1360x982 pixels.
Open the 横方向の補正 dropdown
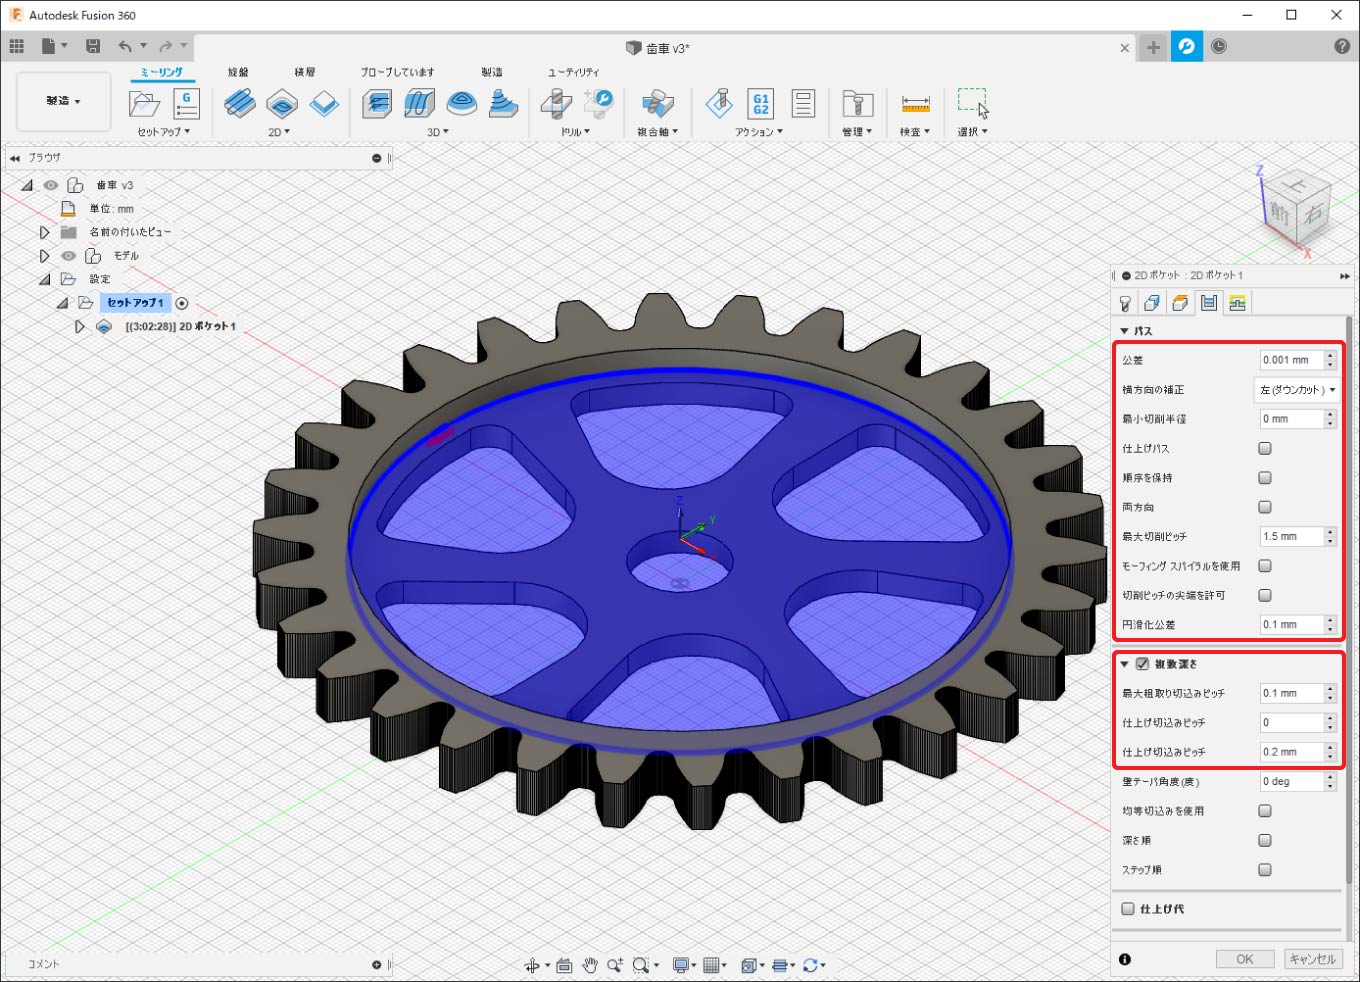(1297, 390)
